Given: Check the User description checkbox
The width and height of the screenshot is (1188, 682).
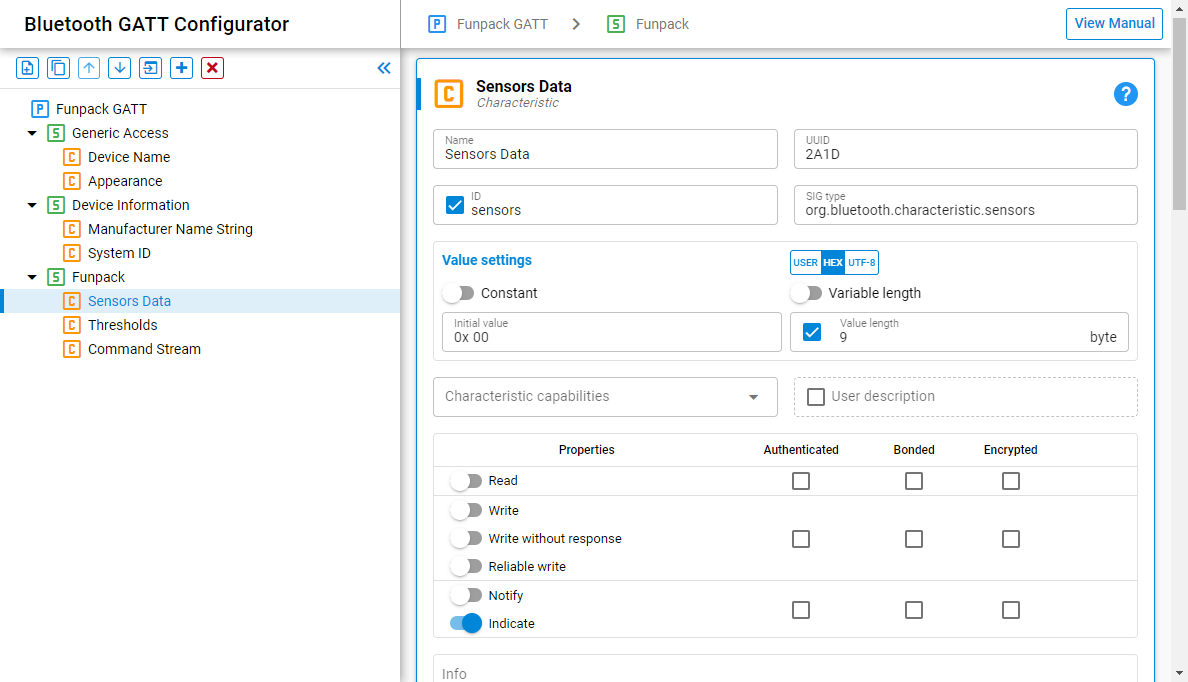Looking at the screenshot, I should (816, 397).
